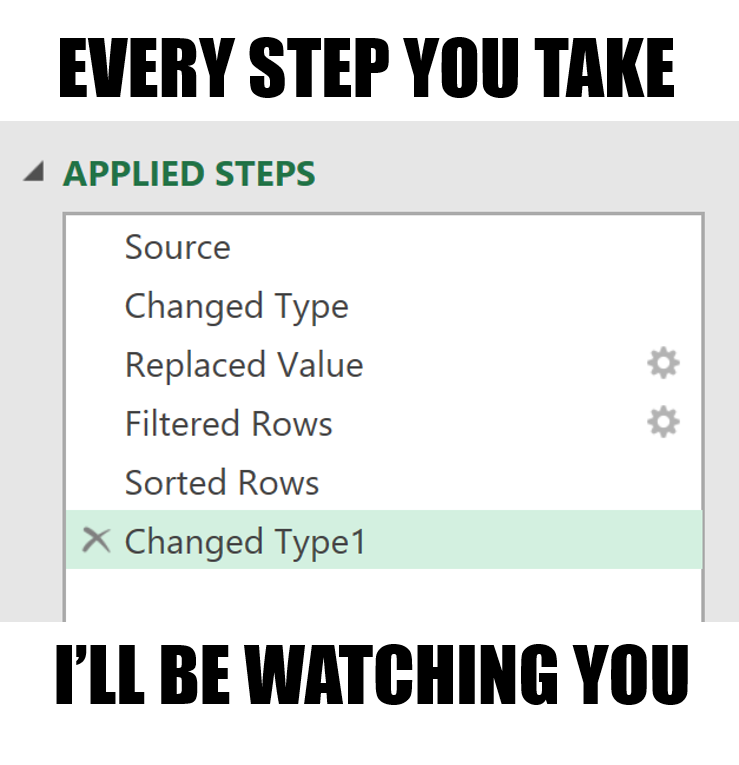Delete the Changed Type1 step
Image resolution: width=739 pixels, height=765 pixels.
point(96,541)
